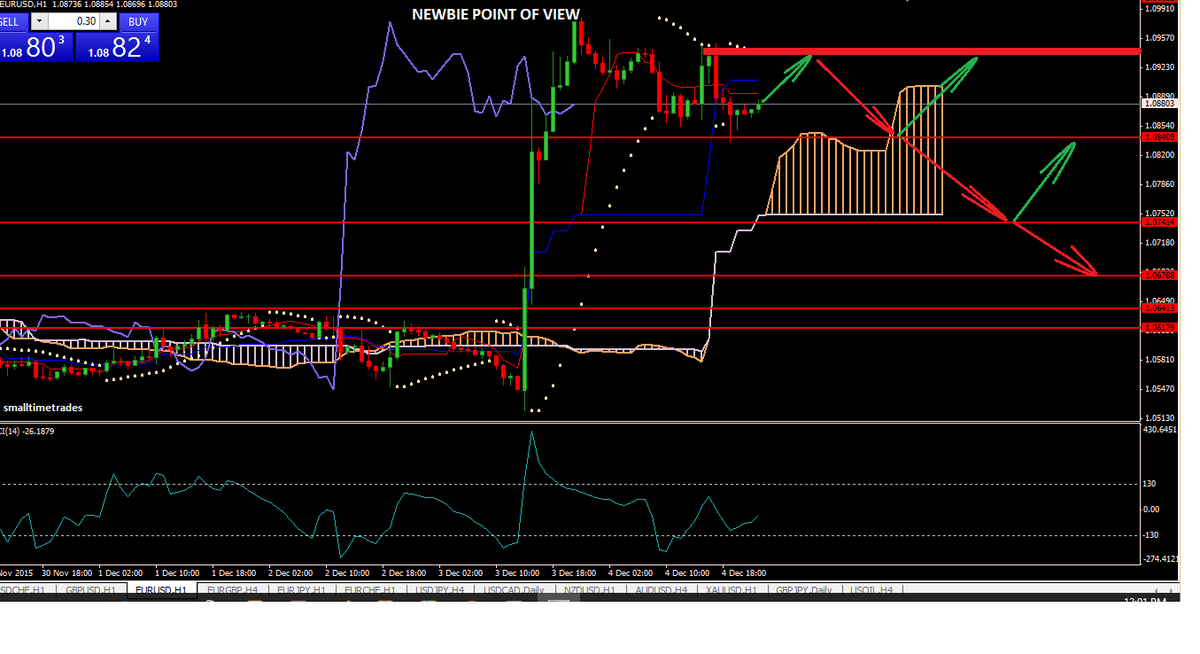Click the 4 Dec 18:00 time axis label

744,573
